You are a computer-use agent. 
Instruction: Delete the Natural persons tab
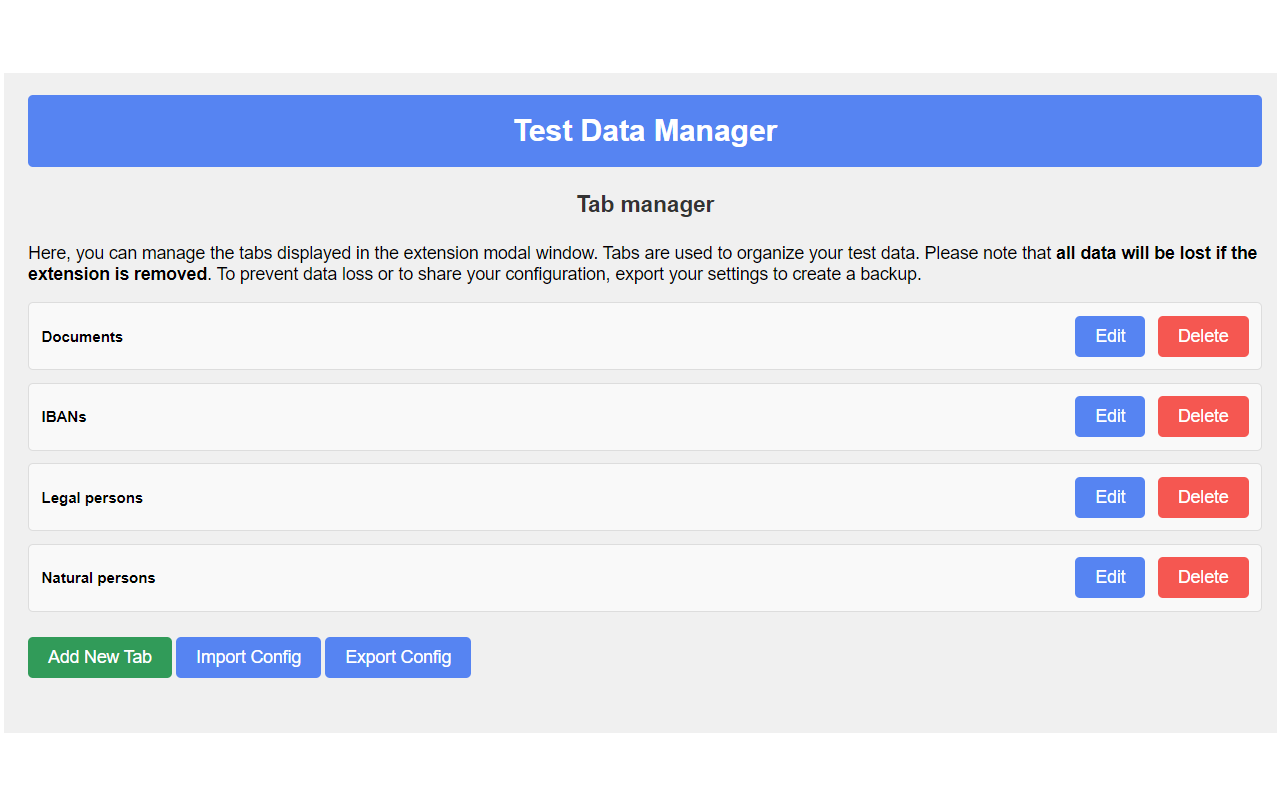click(1203, 577)
